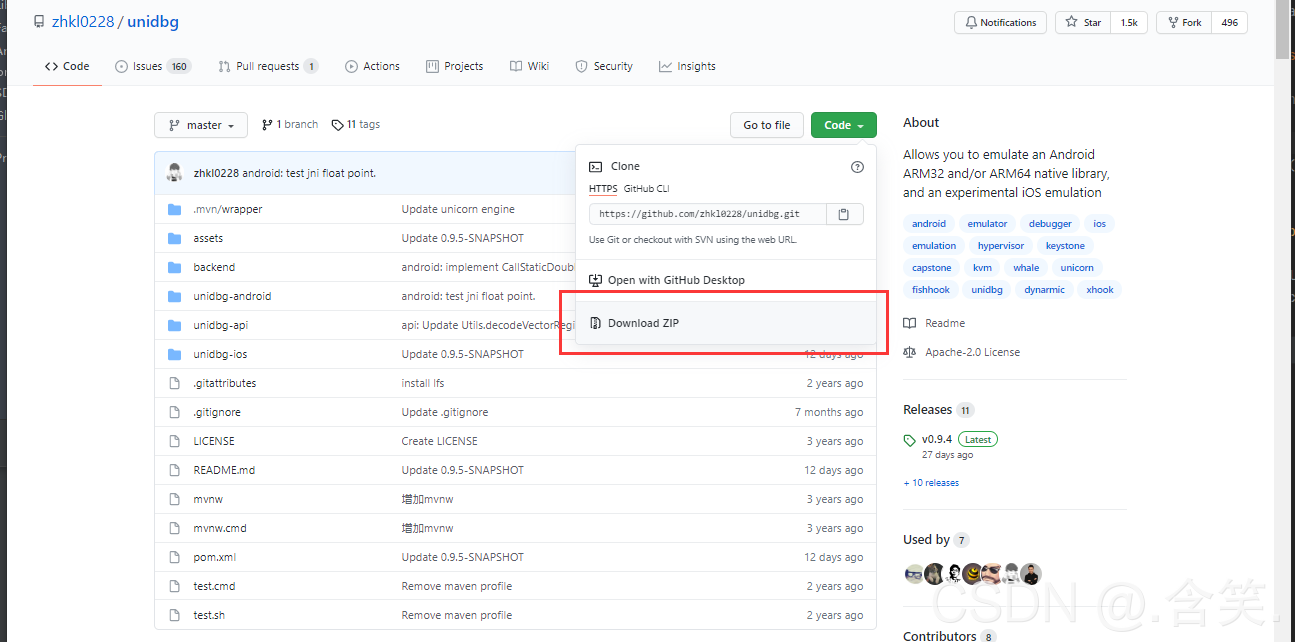Open the pom.xml file
This screenshot has width=1295, height=642.
click(x=215, y=557)
